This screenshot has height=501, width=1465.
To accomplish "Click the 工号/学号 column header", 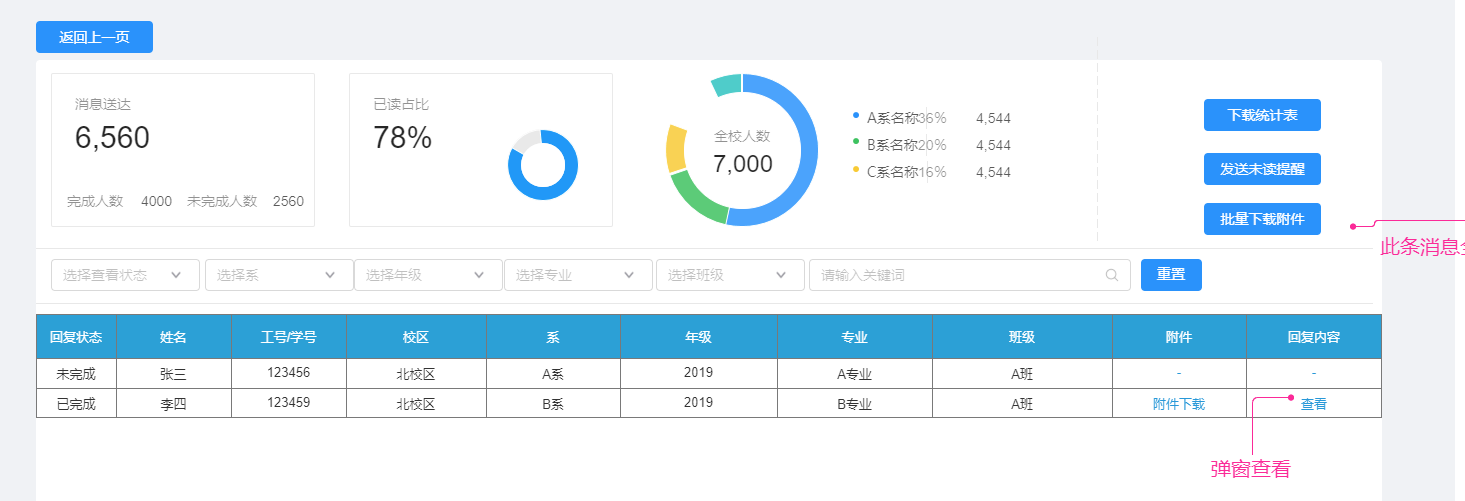I will click(289, 337).
